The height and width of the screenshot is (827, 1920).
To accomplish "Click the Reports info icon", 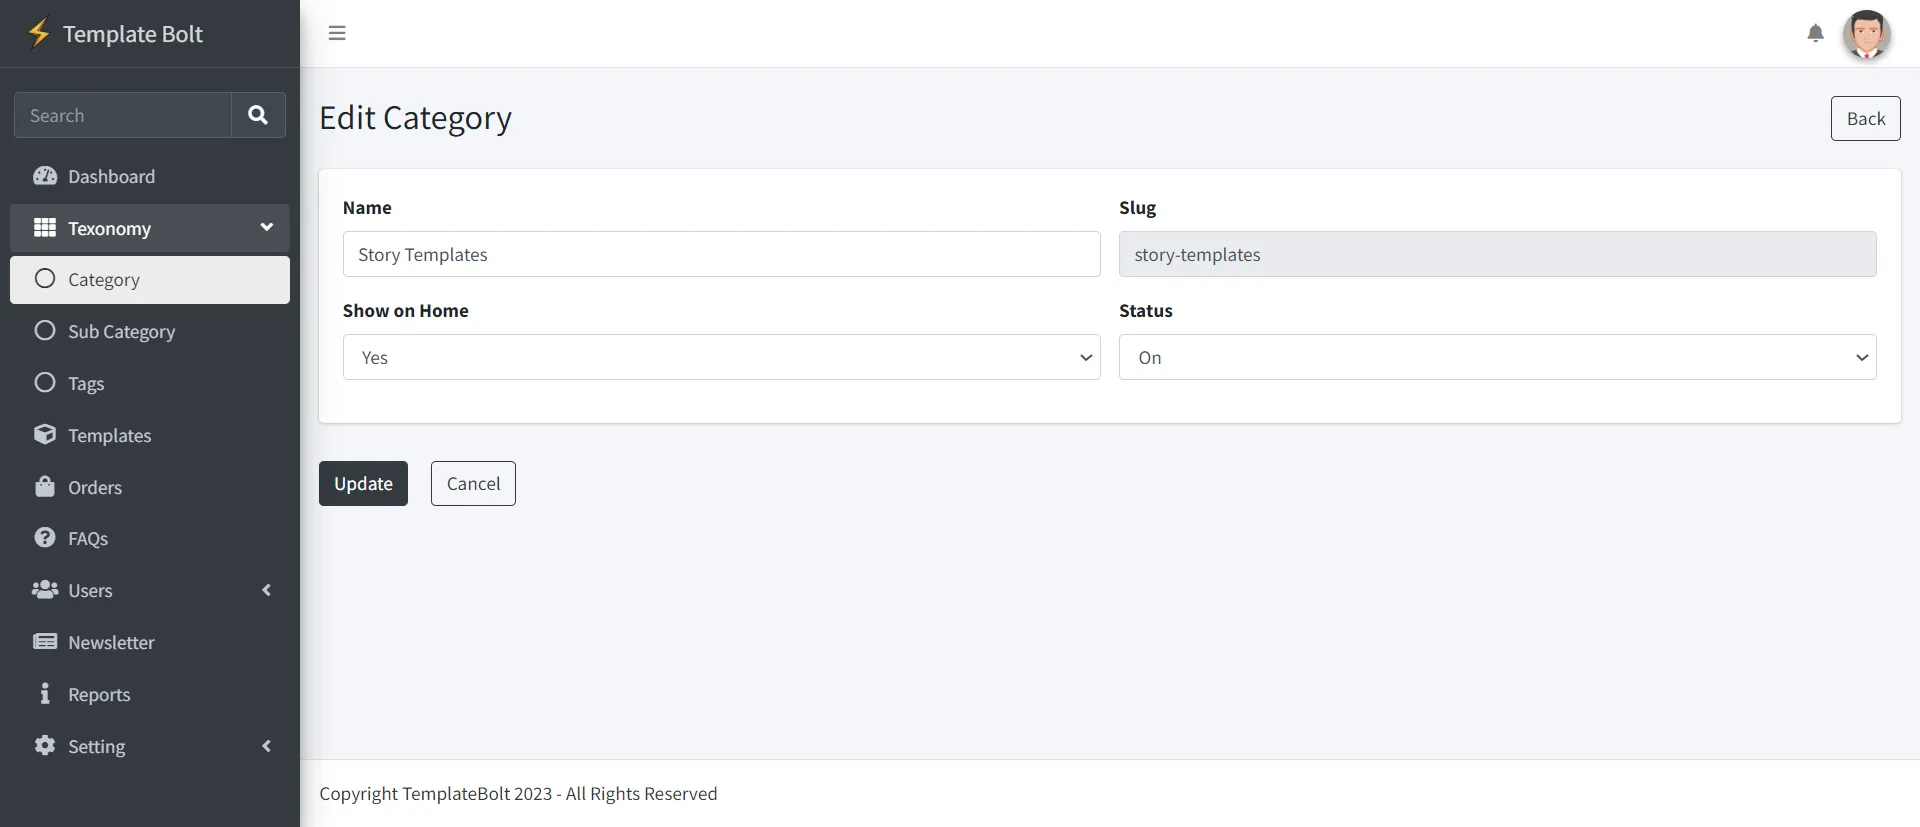I will click(x=44, y=694).
